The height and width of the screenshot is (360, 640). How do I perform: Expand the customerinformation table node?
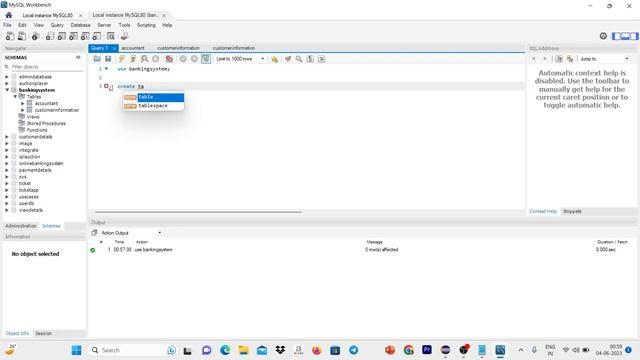coord(23,110)
